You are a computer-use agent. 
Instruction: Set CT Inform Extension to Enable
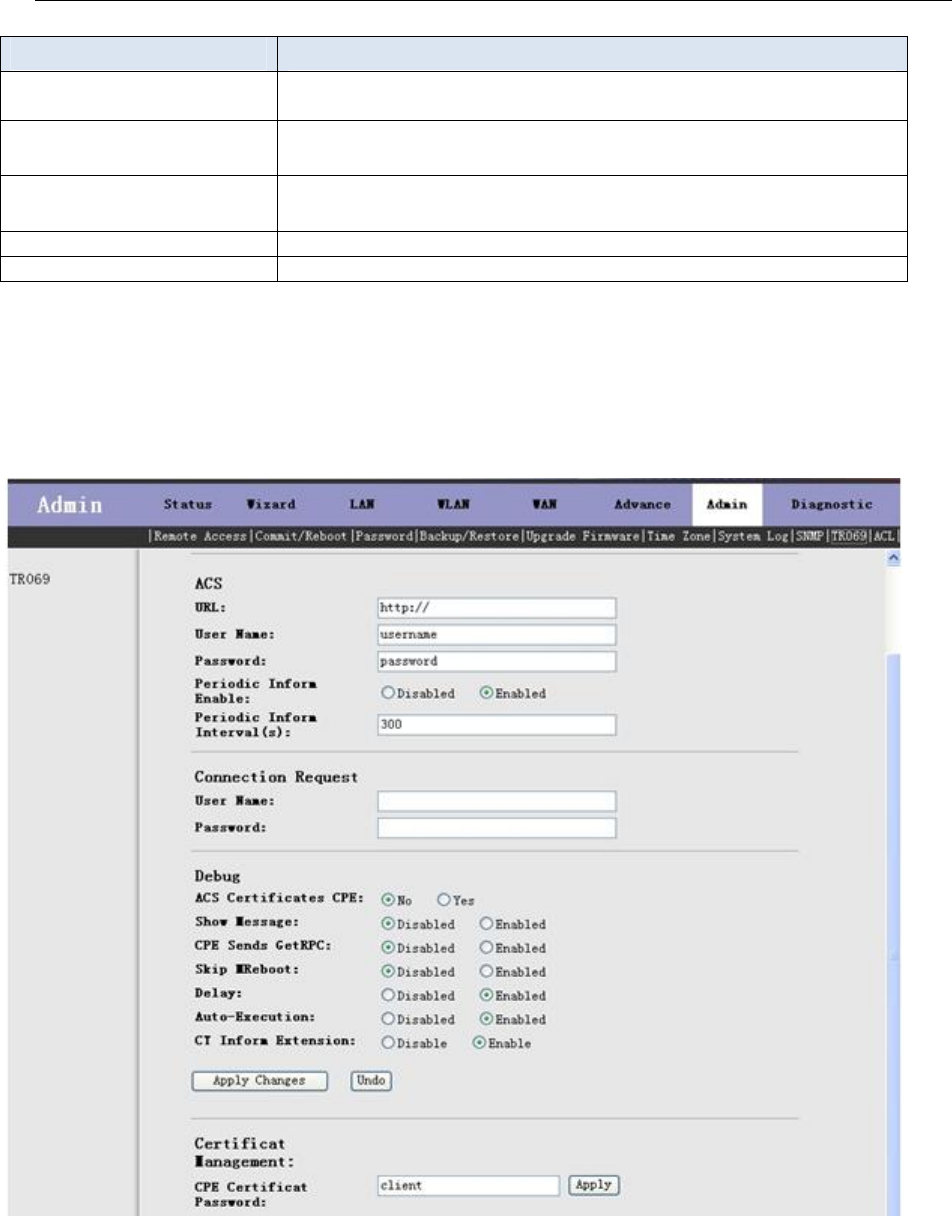click(x=480, y=1044)
